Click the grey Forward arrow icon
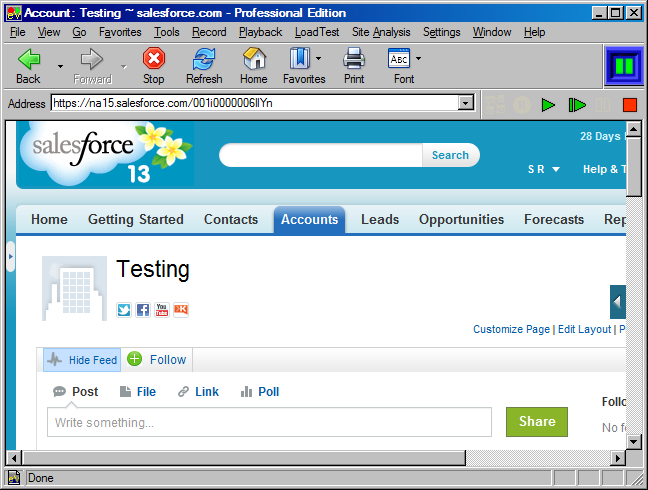This screenshot has width=648, height=490. click(x=92, y=59)
